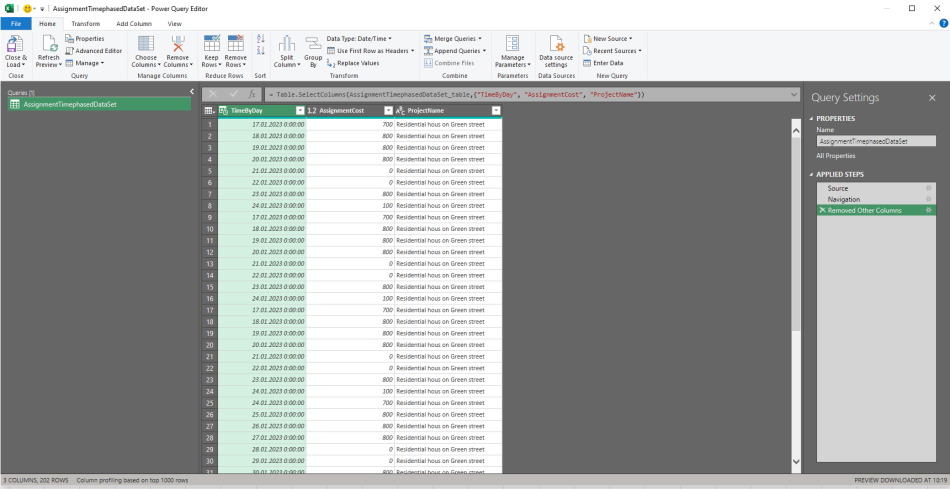Viewport: 950px width, 489px height.
Task: Click the Split Column icon
Action: point(287,44)
